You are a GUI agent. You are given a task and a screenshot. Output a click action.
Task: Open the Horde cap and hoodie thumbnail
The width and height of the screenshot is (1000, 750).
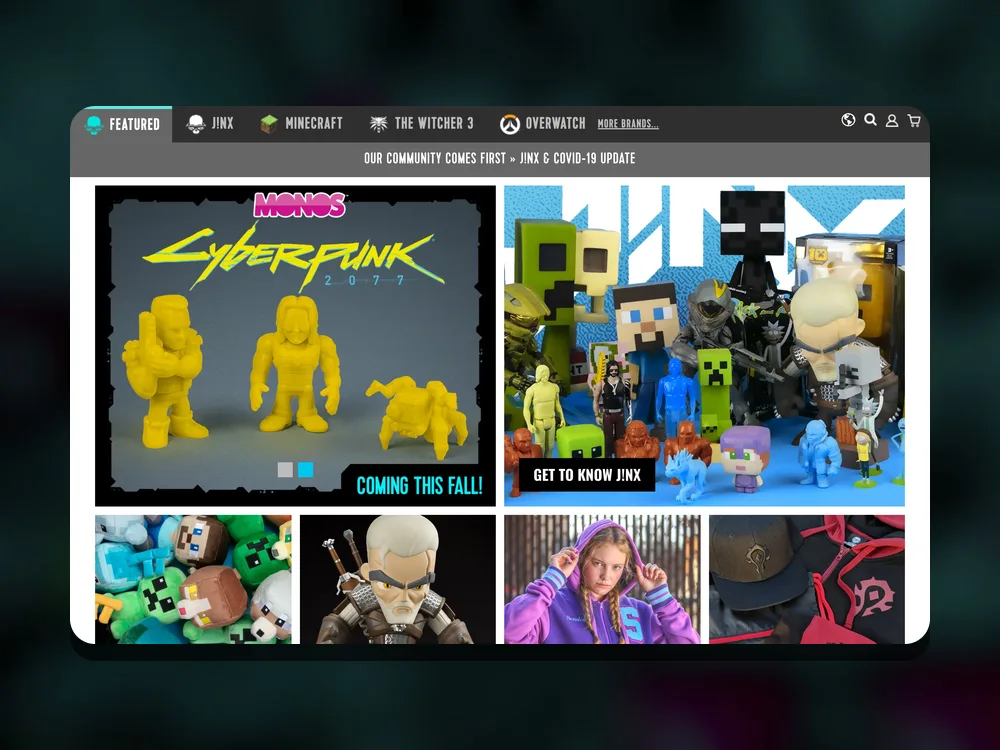[x=807, y=579]
